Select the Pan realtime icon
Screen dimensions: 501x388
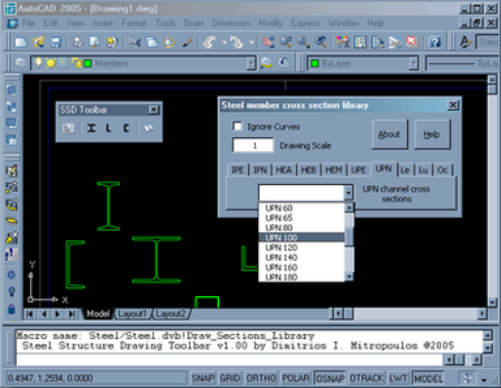pos(269,42)
